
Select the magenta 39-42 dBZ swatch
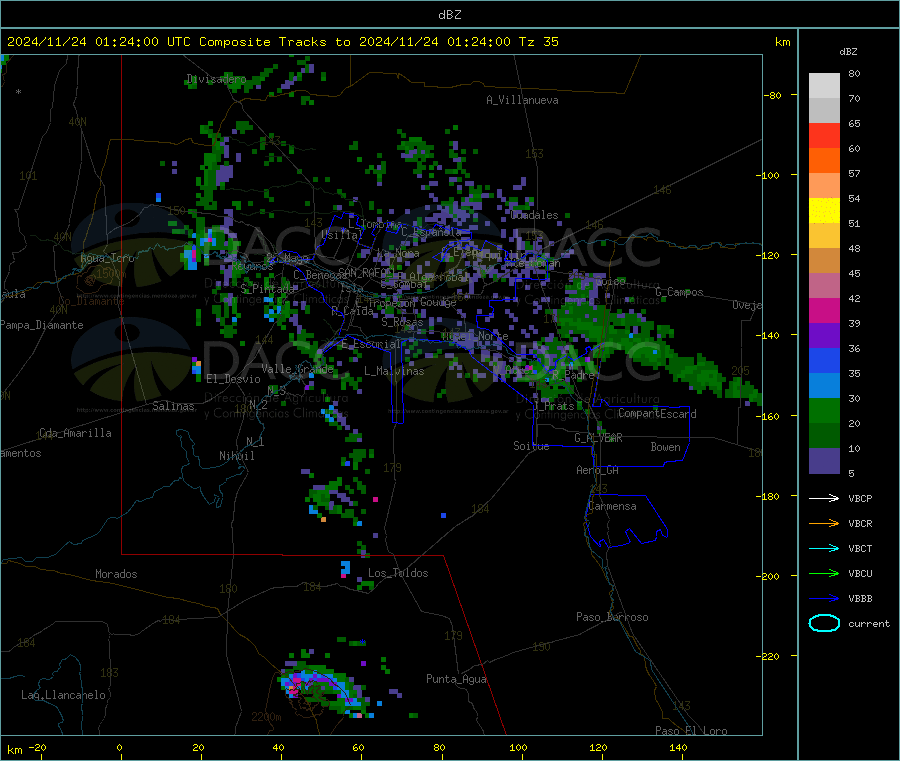click(x=824, y=310)
